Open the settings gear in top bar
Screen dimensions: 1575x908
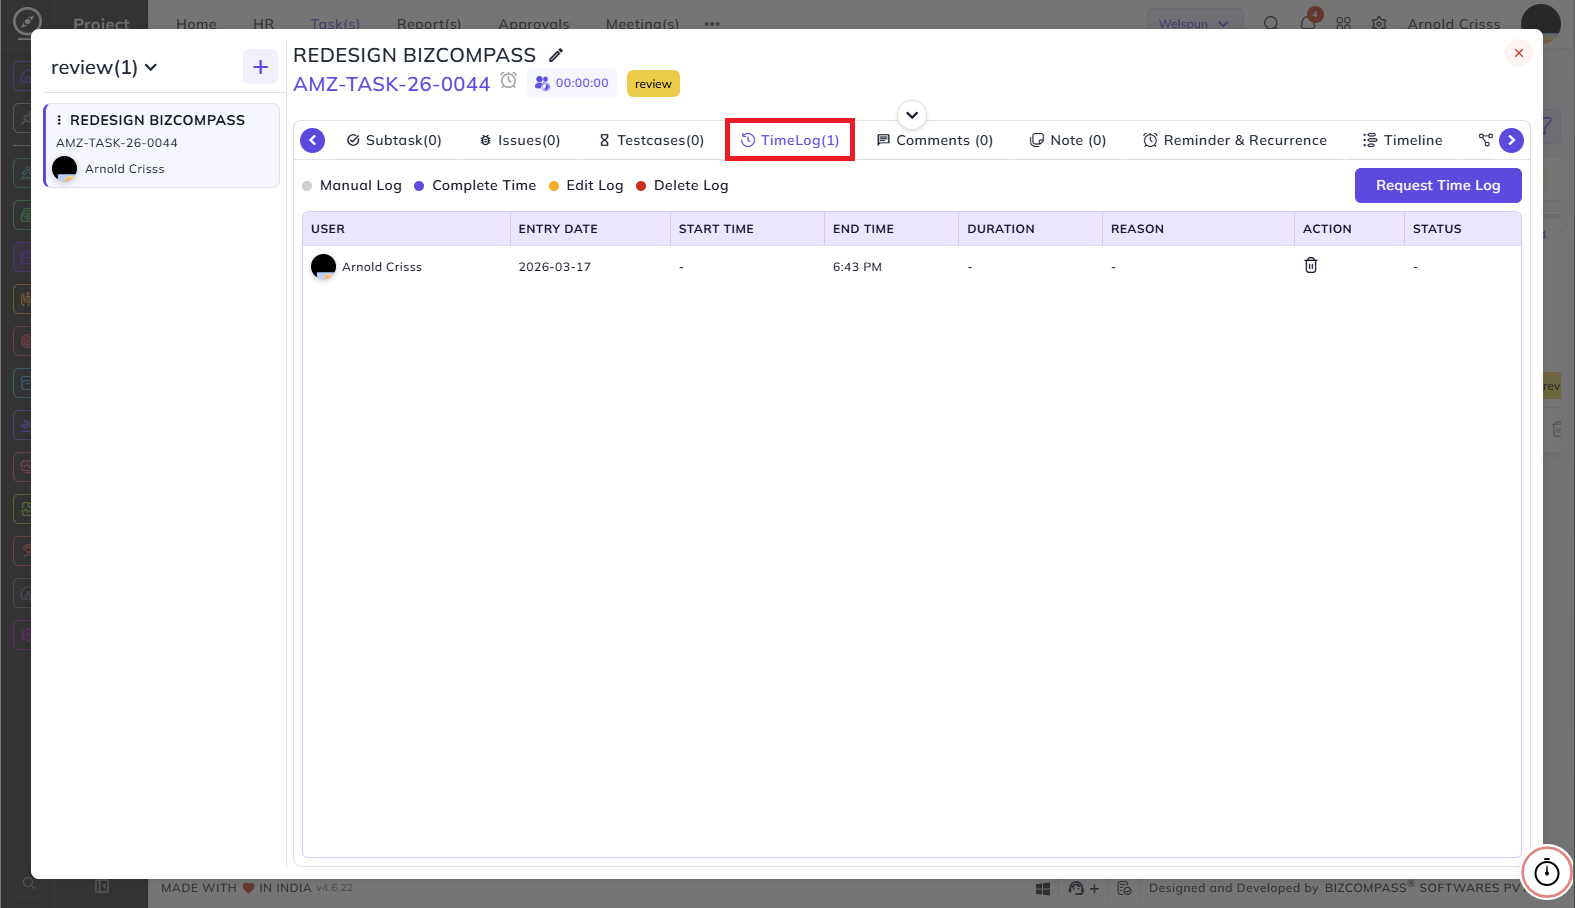[1379, 23]
